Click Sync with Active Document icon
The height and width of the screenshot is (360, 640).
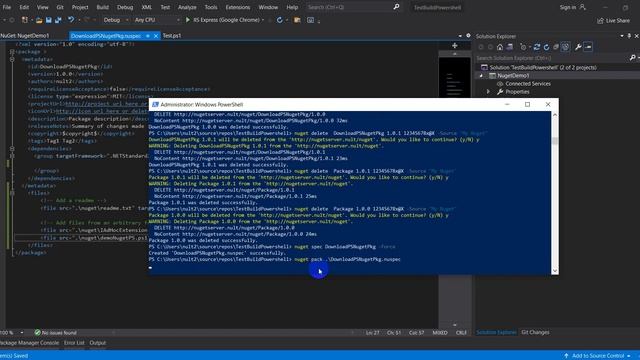pyautogui.click(x=537, y=47)
